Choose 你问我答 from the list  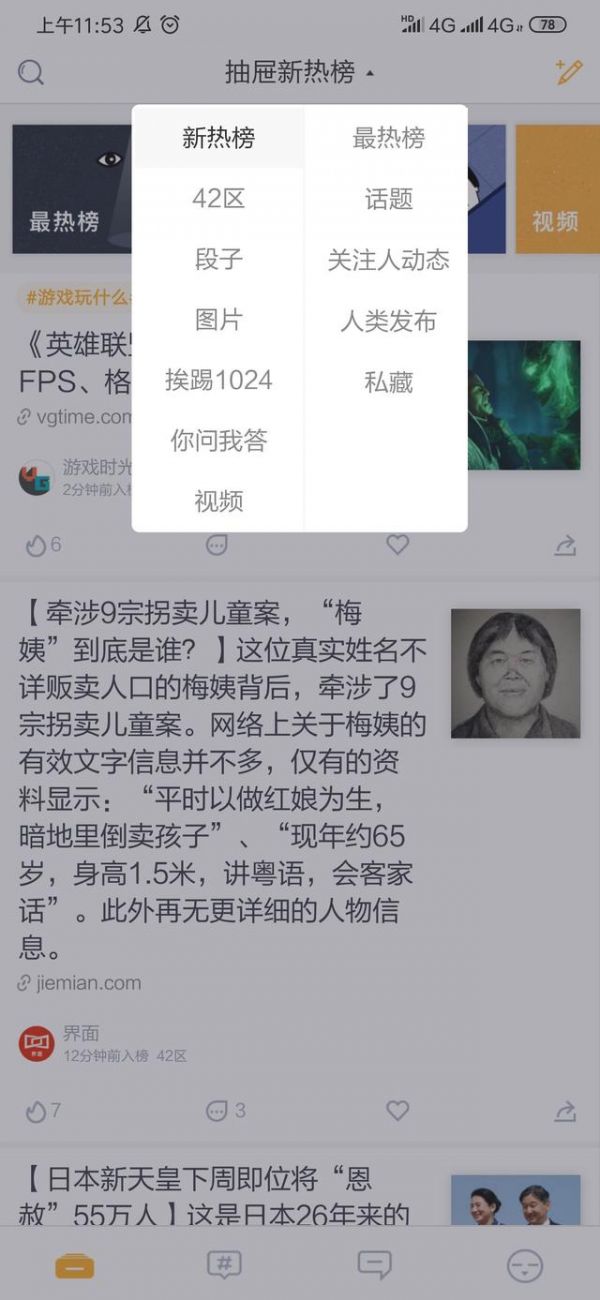click(218, 441)
